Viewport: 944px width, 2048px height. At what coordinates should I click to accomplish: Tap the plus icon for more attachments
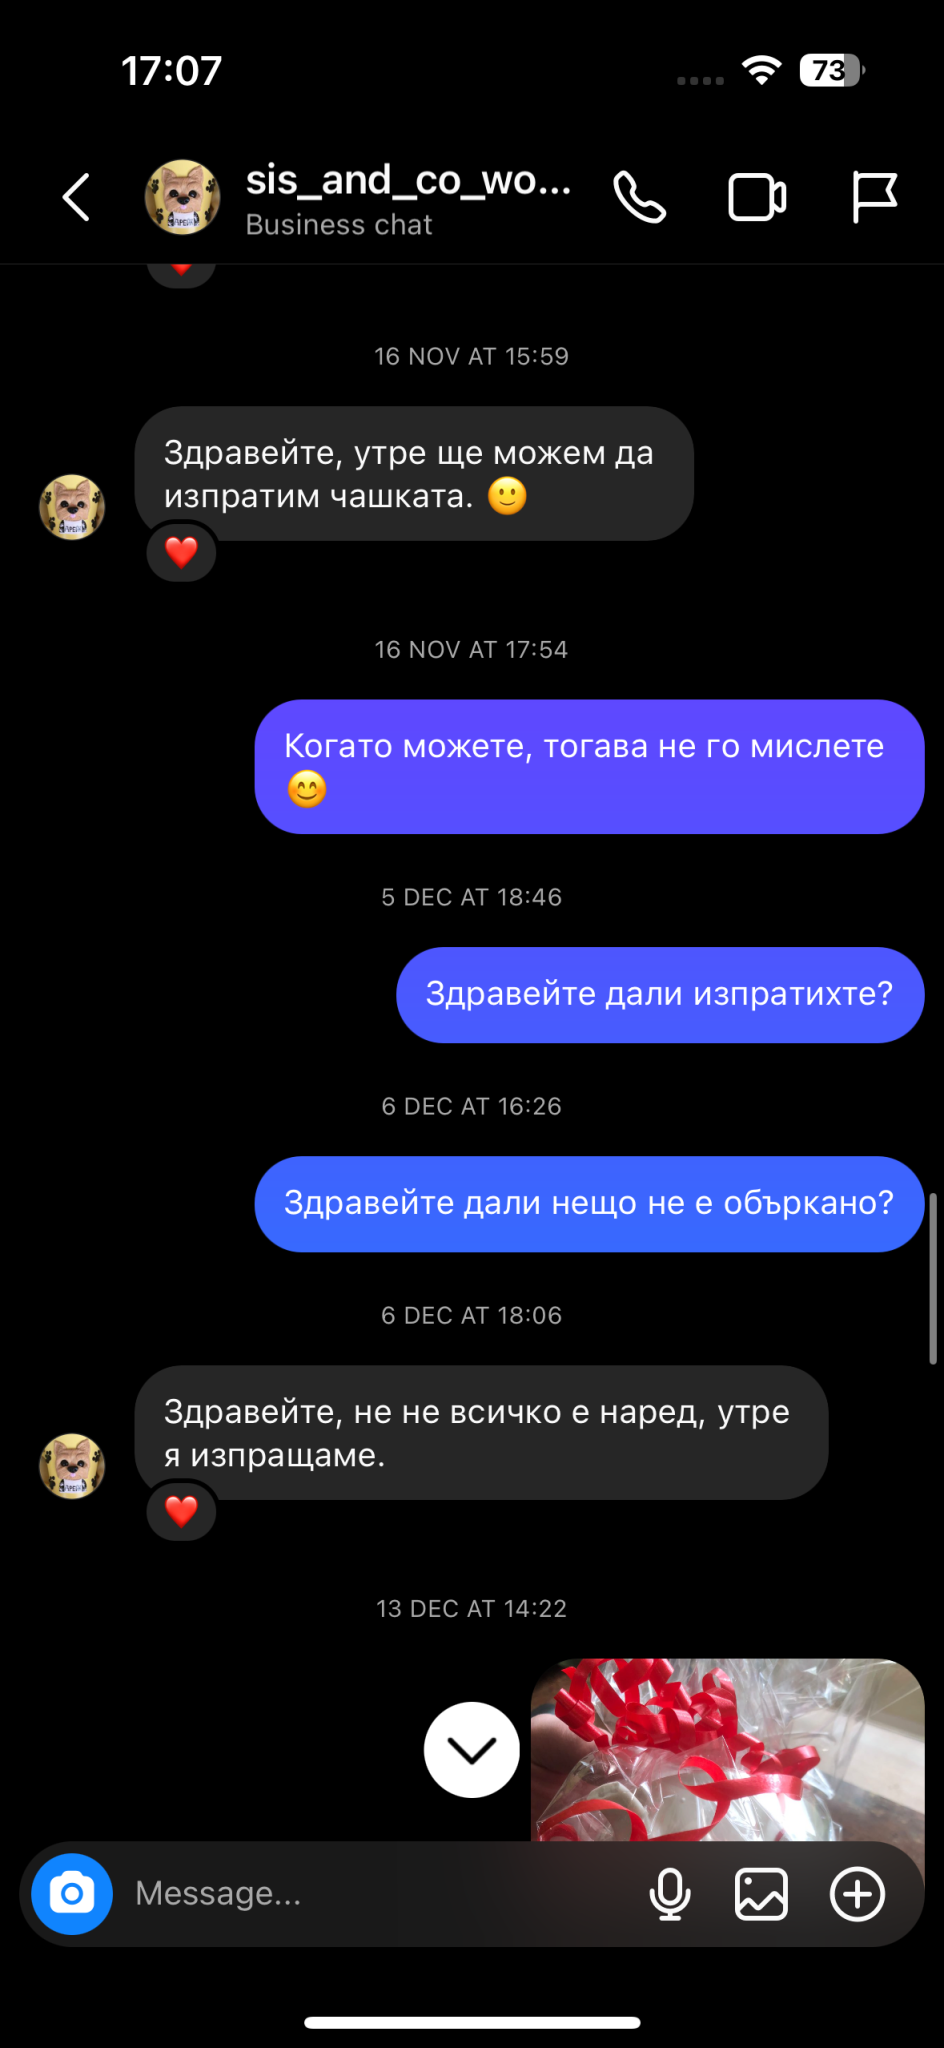(858, 1894)
